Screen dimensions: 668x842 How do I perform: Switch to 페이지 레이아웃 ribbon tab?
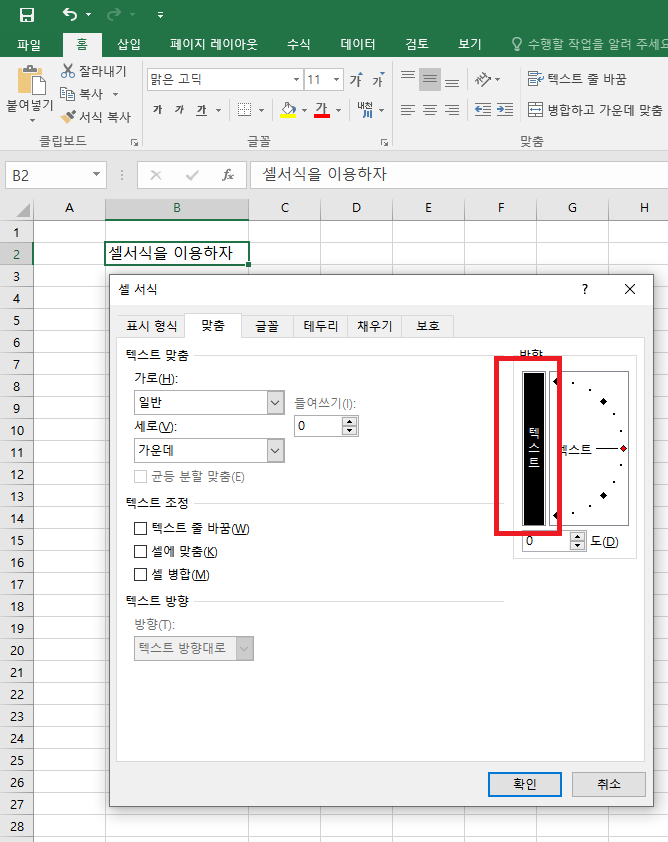[214, 44]
